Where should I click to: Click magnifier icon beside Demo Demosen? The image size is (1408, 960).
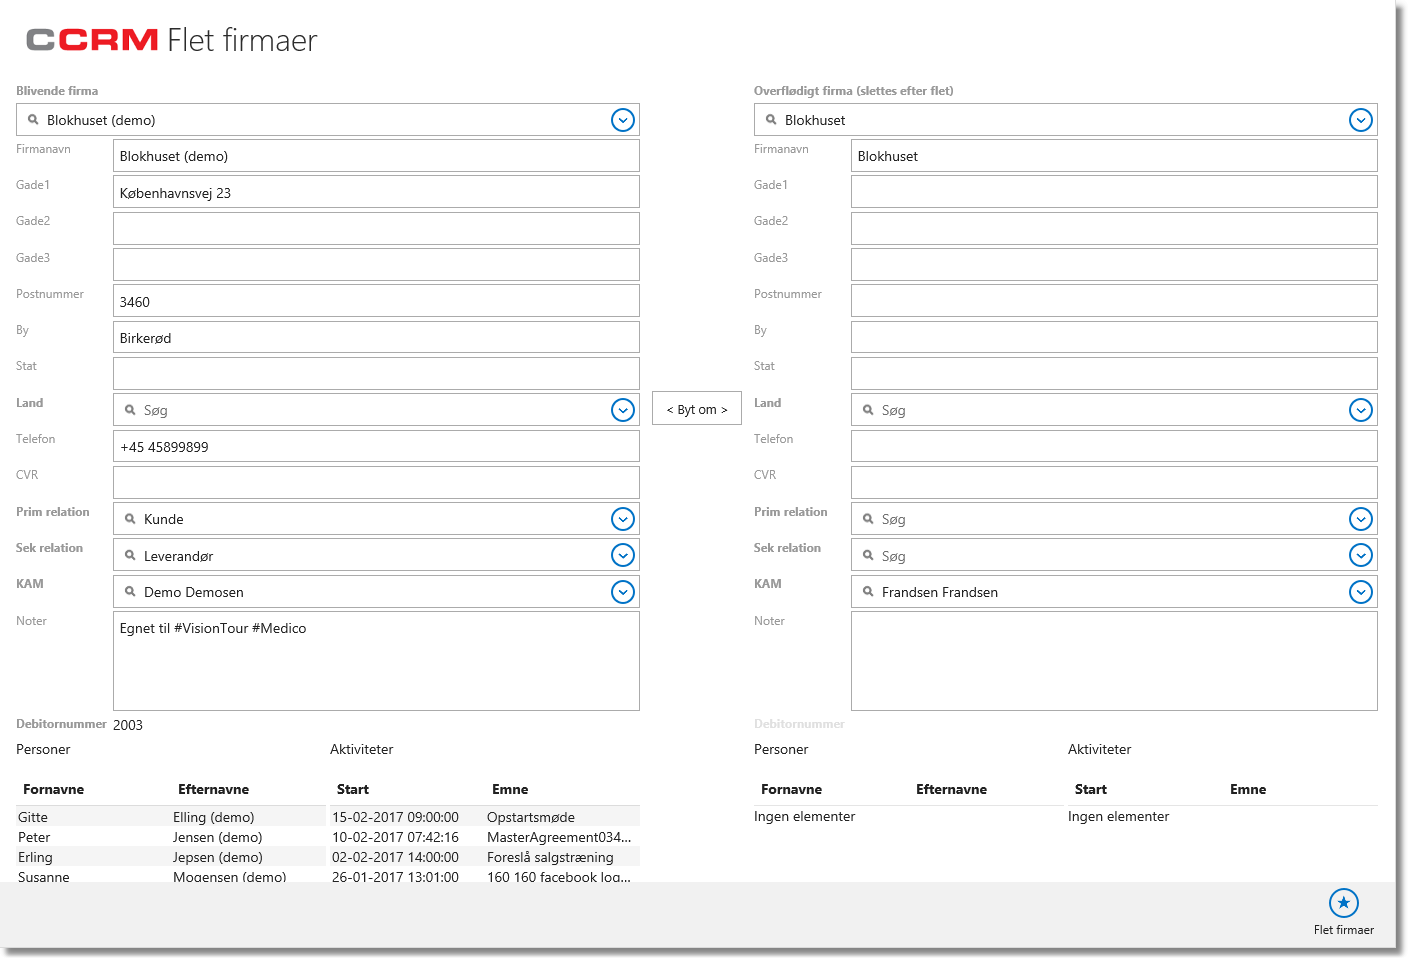pyautogui.click(x=130, y=592)
